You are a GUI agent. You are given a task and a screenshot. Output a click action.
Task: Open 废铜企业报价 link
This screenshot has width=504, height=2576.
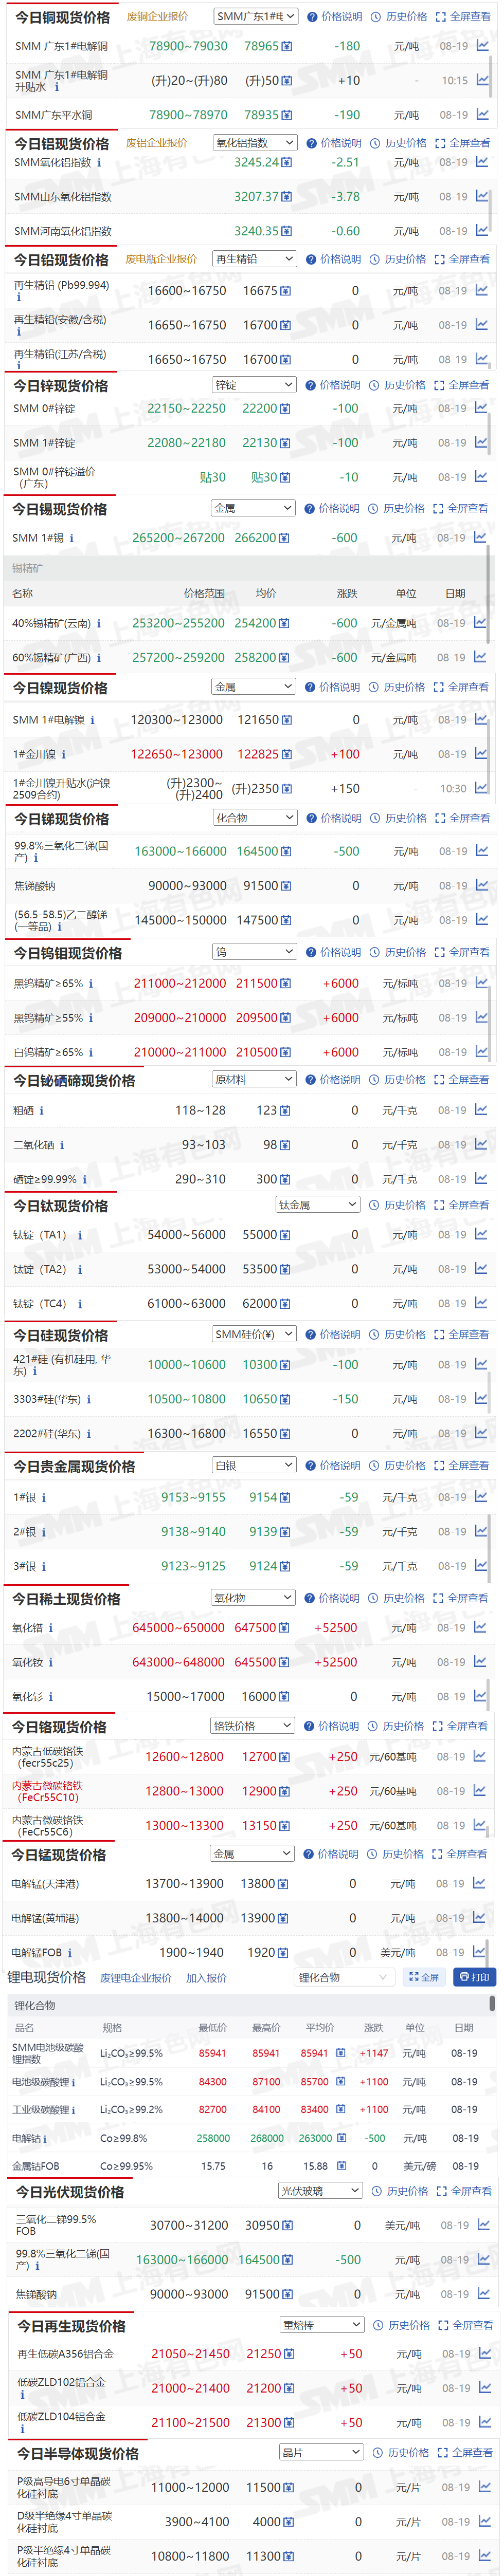(x=157, y=17)
